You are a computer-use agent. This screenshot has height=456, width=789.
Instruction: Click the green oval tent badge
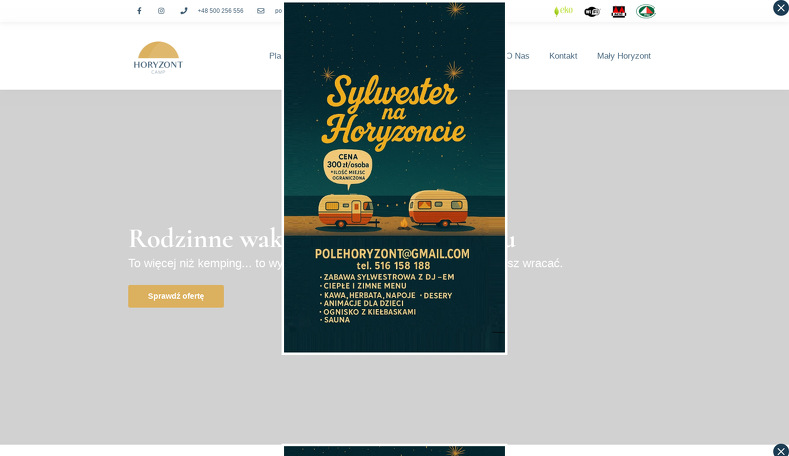[x=646, y=11]
